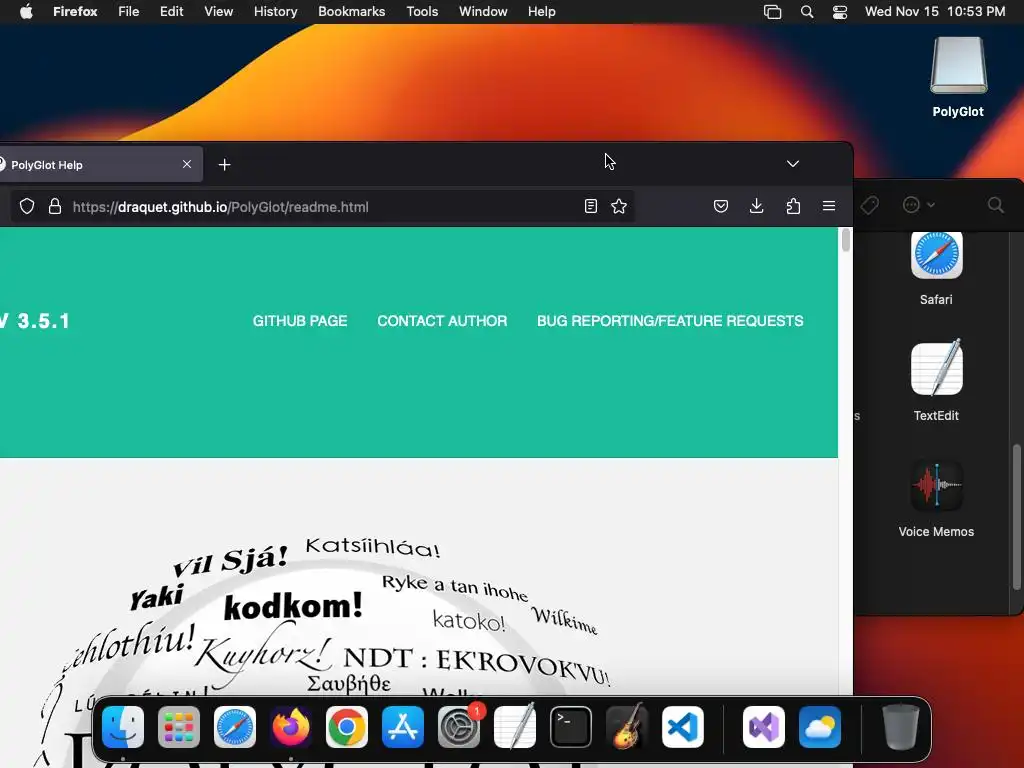Open Control Center in menu bar

click(840, 12)
